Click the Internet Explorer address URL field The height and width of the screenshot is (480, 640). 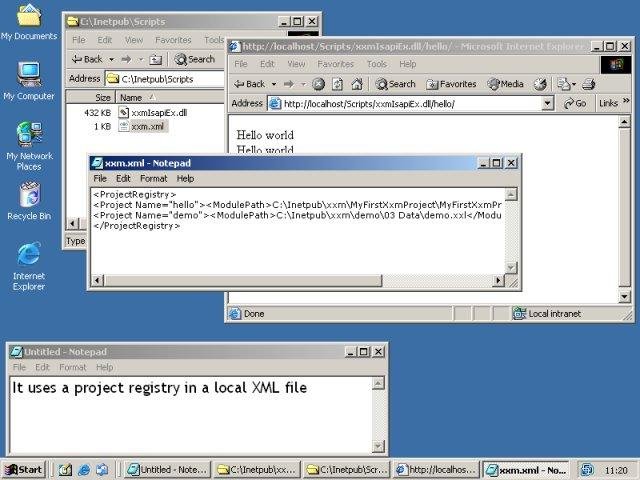[410, 104]
